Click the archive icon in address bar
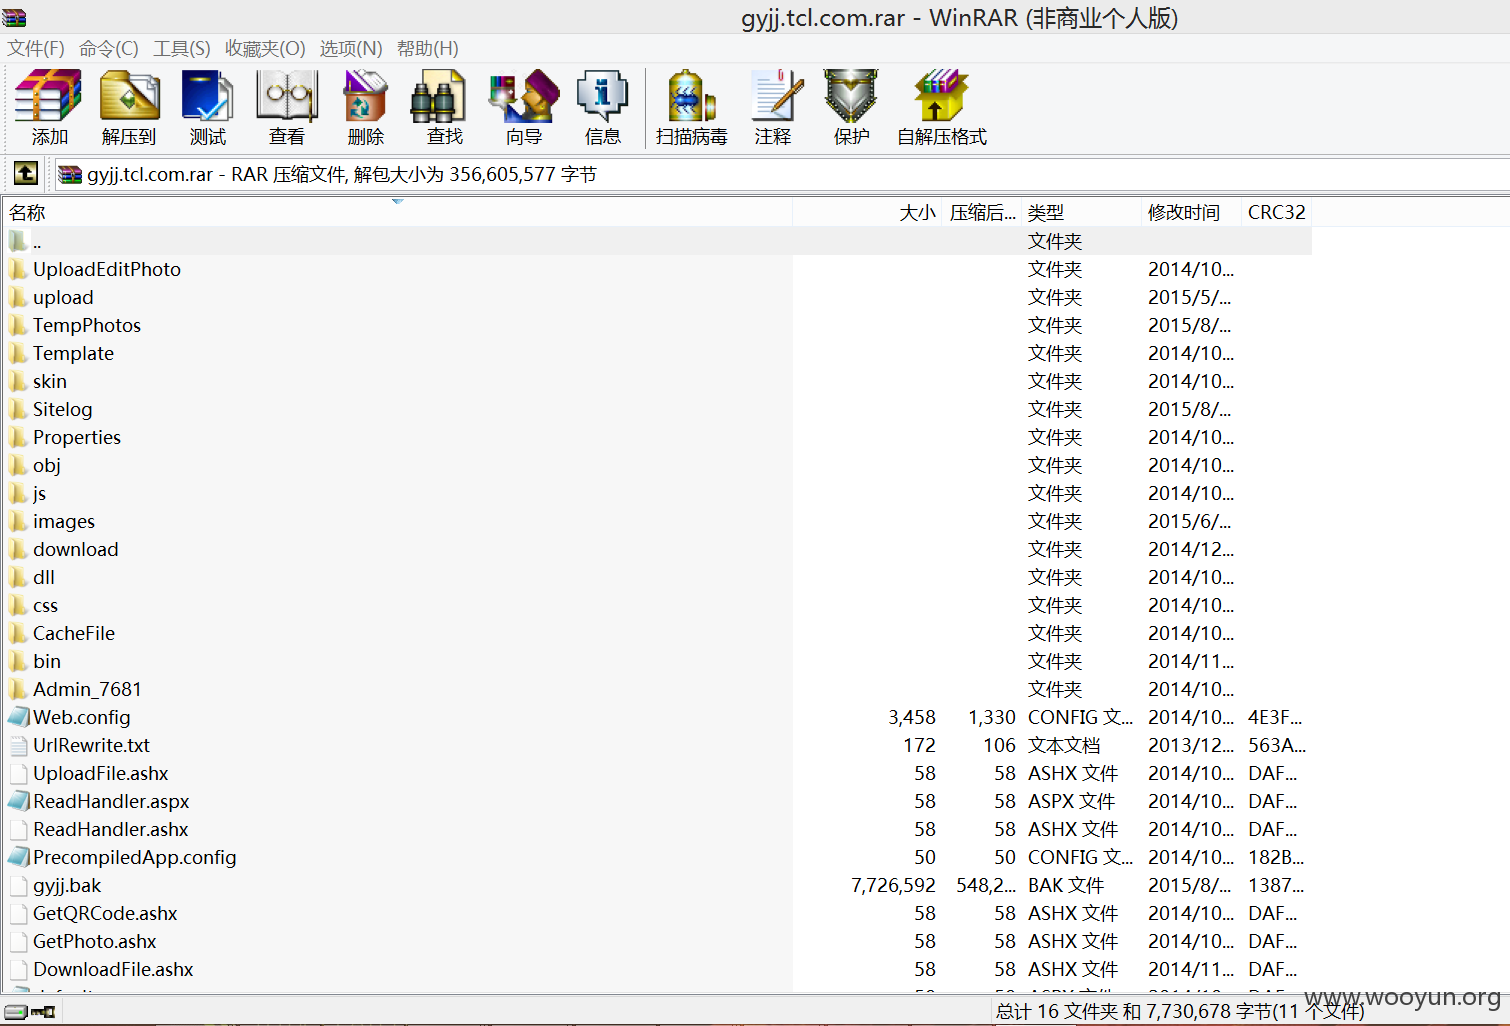 (69, 174)
